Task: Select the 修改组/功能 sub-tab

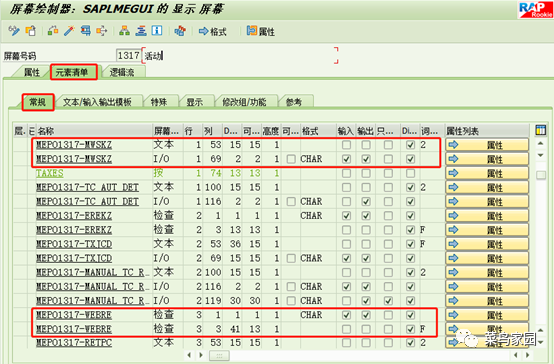Action: (x=244, y=102)
